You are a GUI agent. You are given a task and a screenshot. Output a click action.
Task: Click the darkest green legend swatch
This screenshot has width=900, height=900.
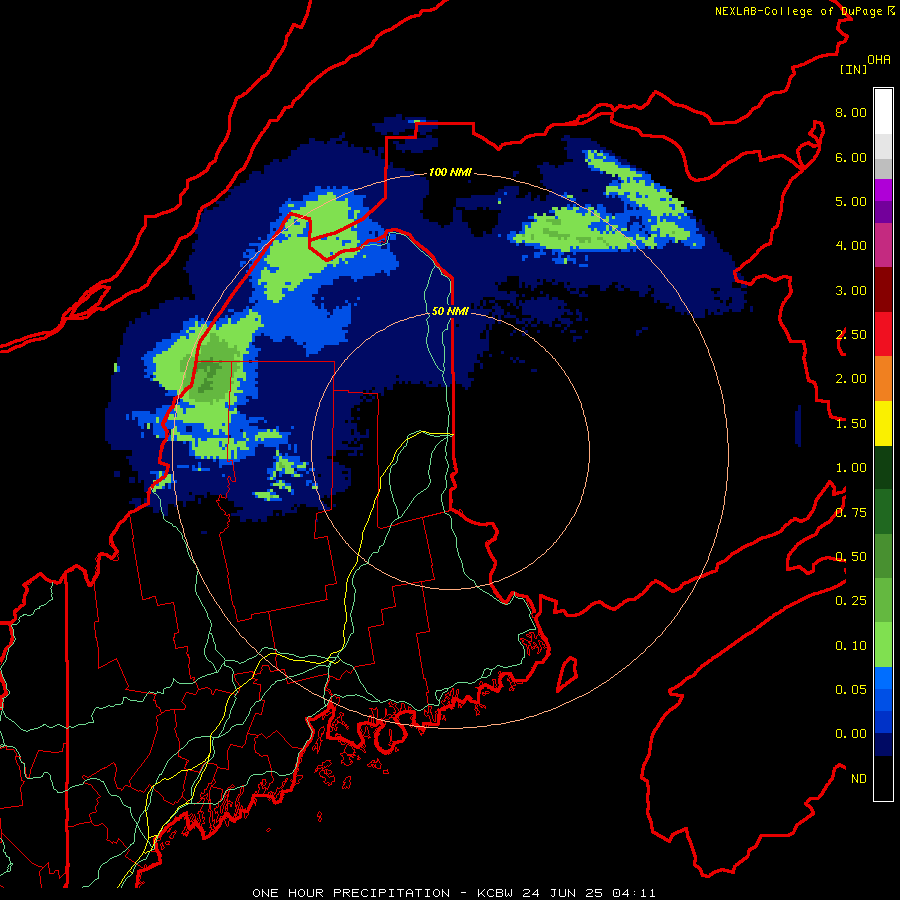883,467
